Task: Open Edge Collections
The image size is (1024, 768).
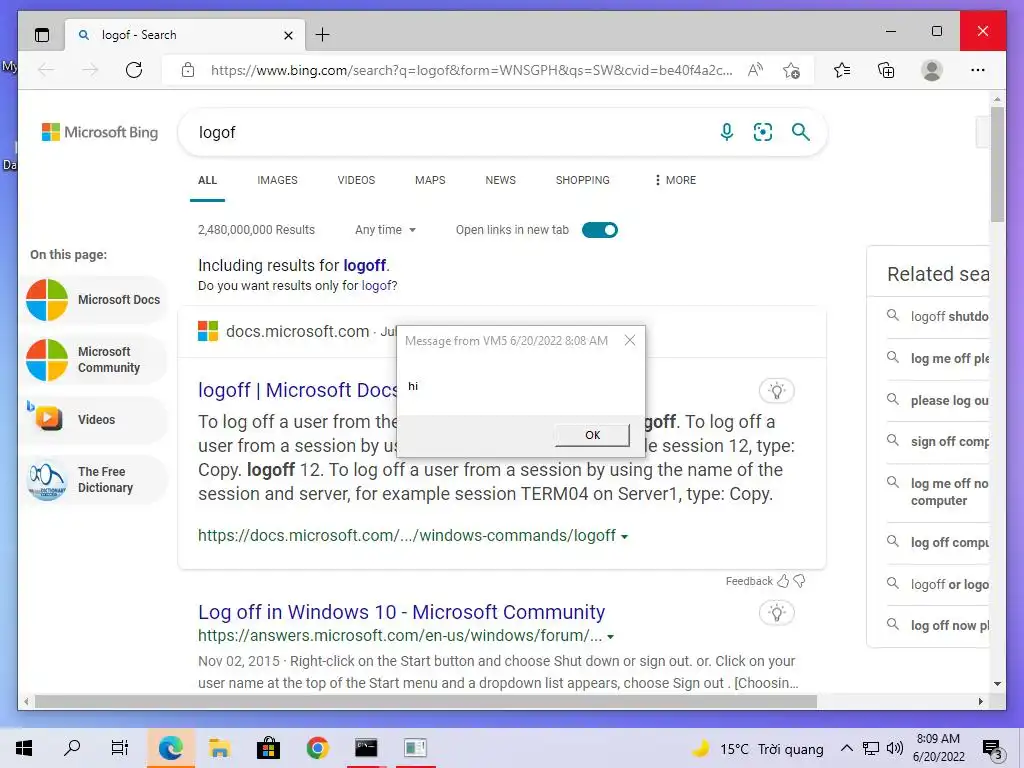Action: (x=886, y=70)
